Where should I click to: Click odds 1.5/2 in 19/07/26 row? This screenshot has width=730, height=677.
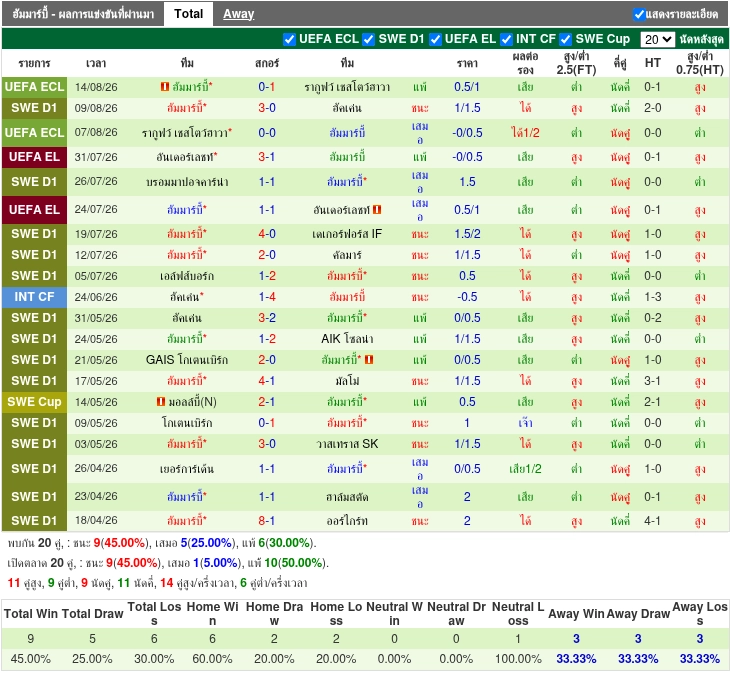coord(467,234)
